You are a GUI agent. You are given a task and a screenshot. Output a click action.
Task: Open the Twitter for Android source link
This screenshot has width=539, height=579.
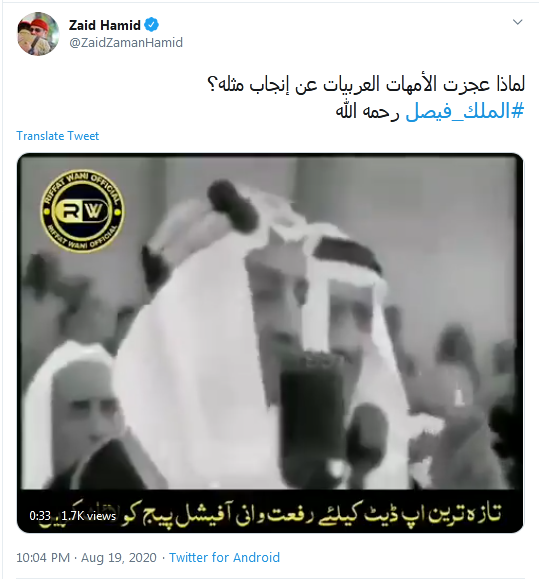pos(224,557)
